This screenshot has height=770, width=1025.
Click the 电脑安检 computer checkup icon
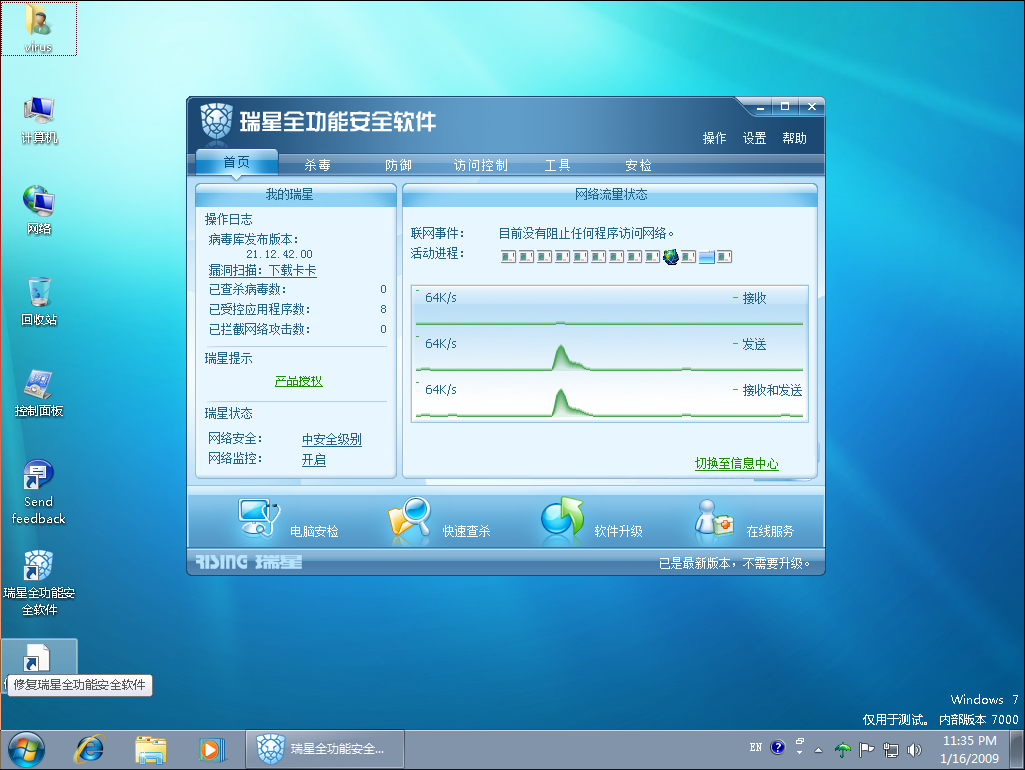point(259,519)
